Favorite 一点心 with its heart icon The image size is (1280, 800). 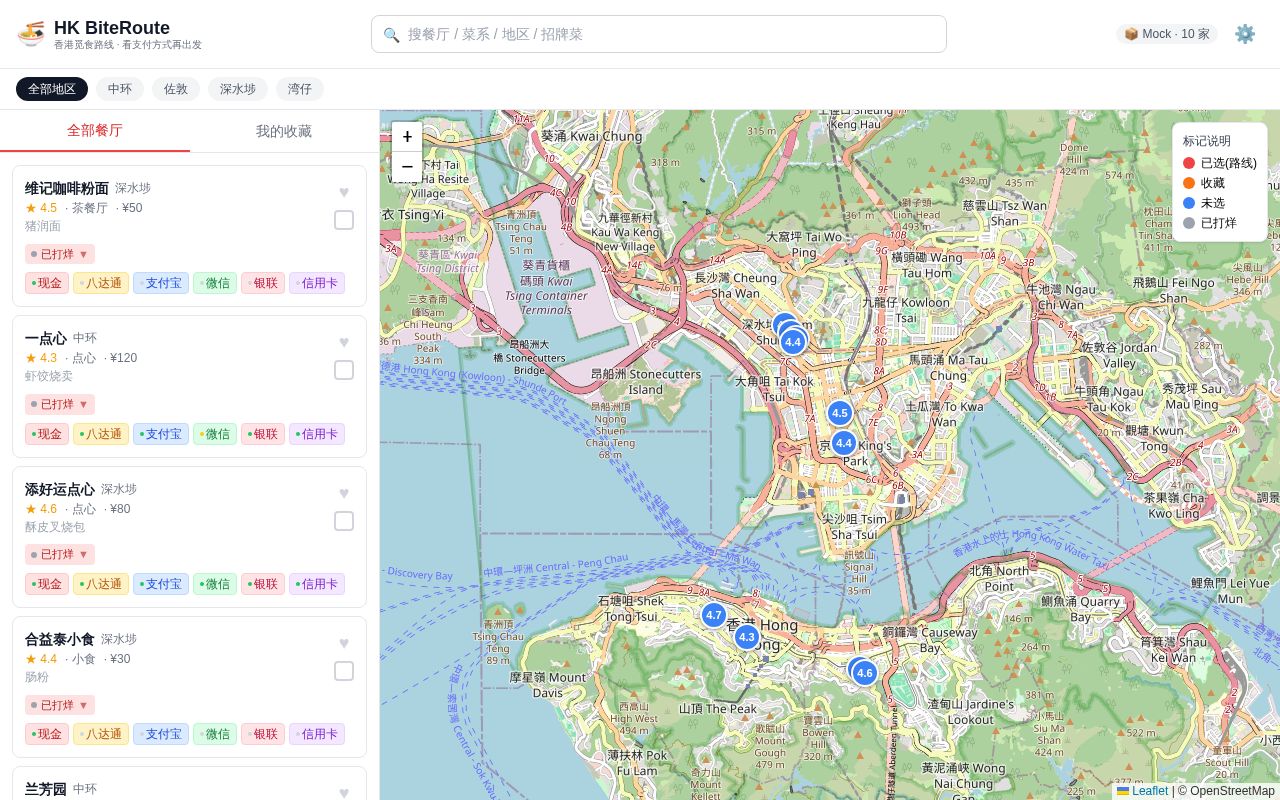[344, 342]
